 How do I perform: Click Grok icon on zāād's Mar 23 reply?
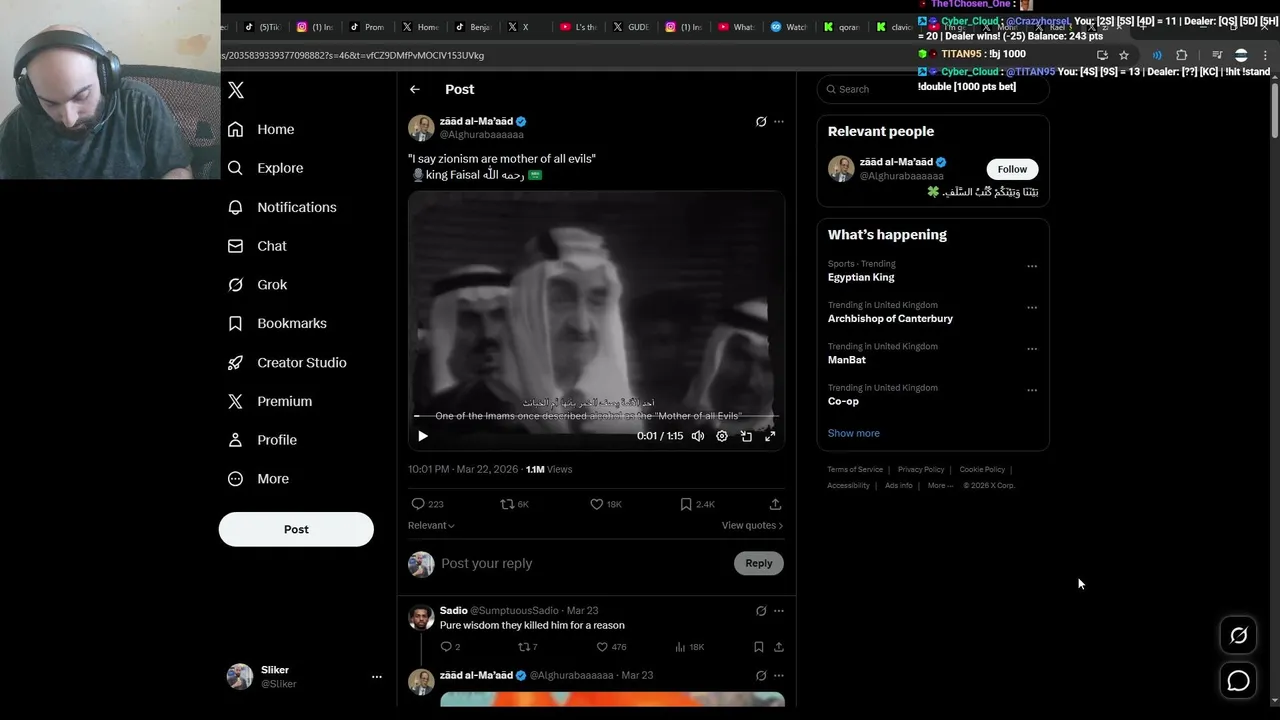[761, 676]
